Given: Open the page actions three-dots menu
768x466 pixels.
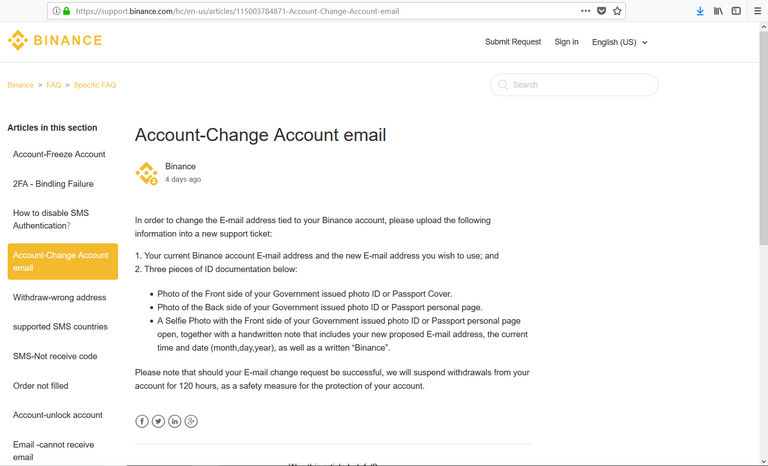Looking at the screenshot, I should (x=586, y=11).
